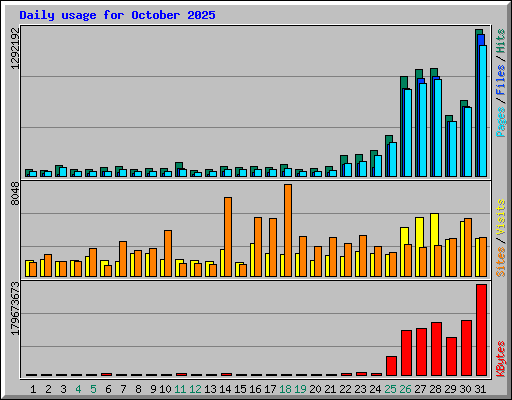Image resolution: width=512 pixels, height=400 pixels.
Task: Click day 25 on the x-axis
Action: click(x=390, y=389)
